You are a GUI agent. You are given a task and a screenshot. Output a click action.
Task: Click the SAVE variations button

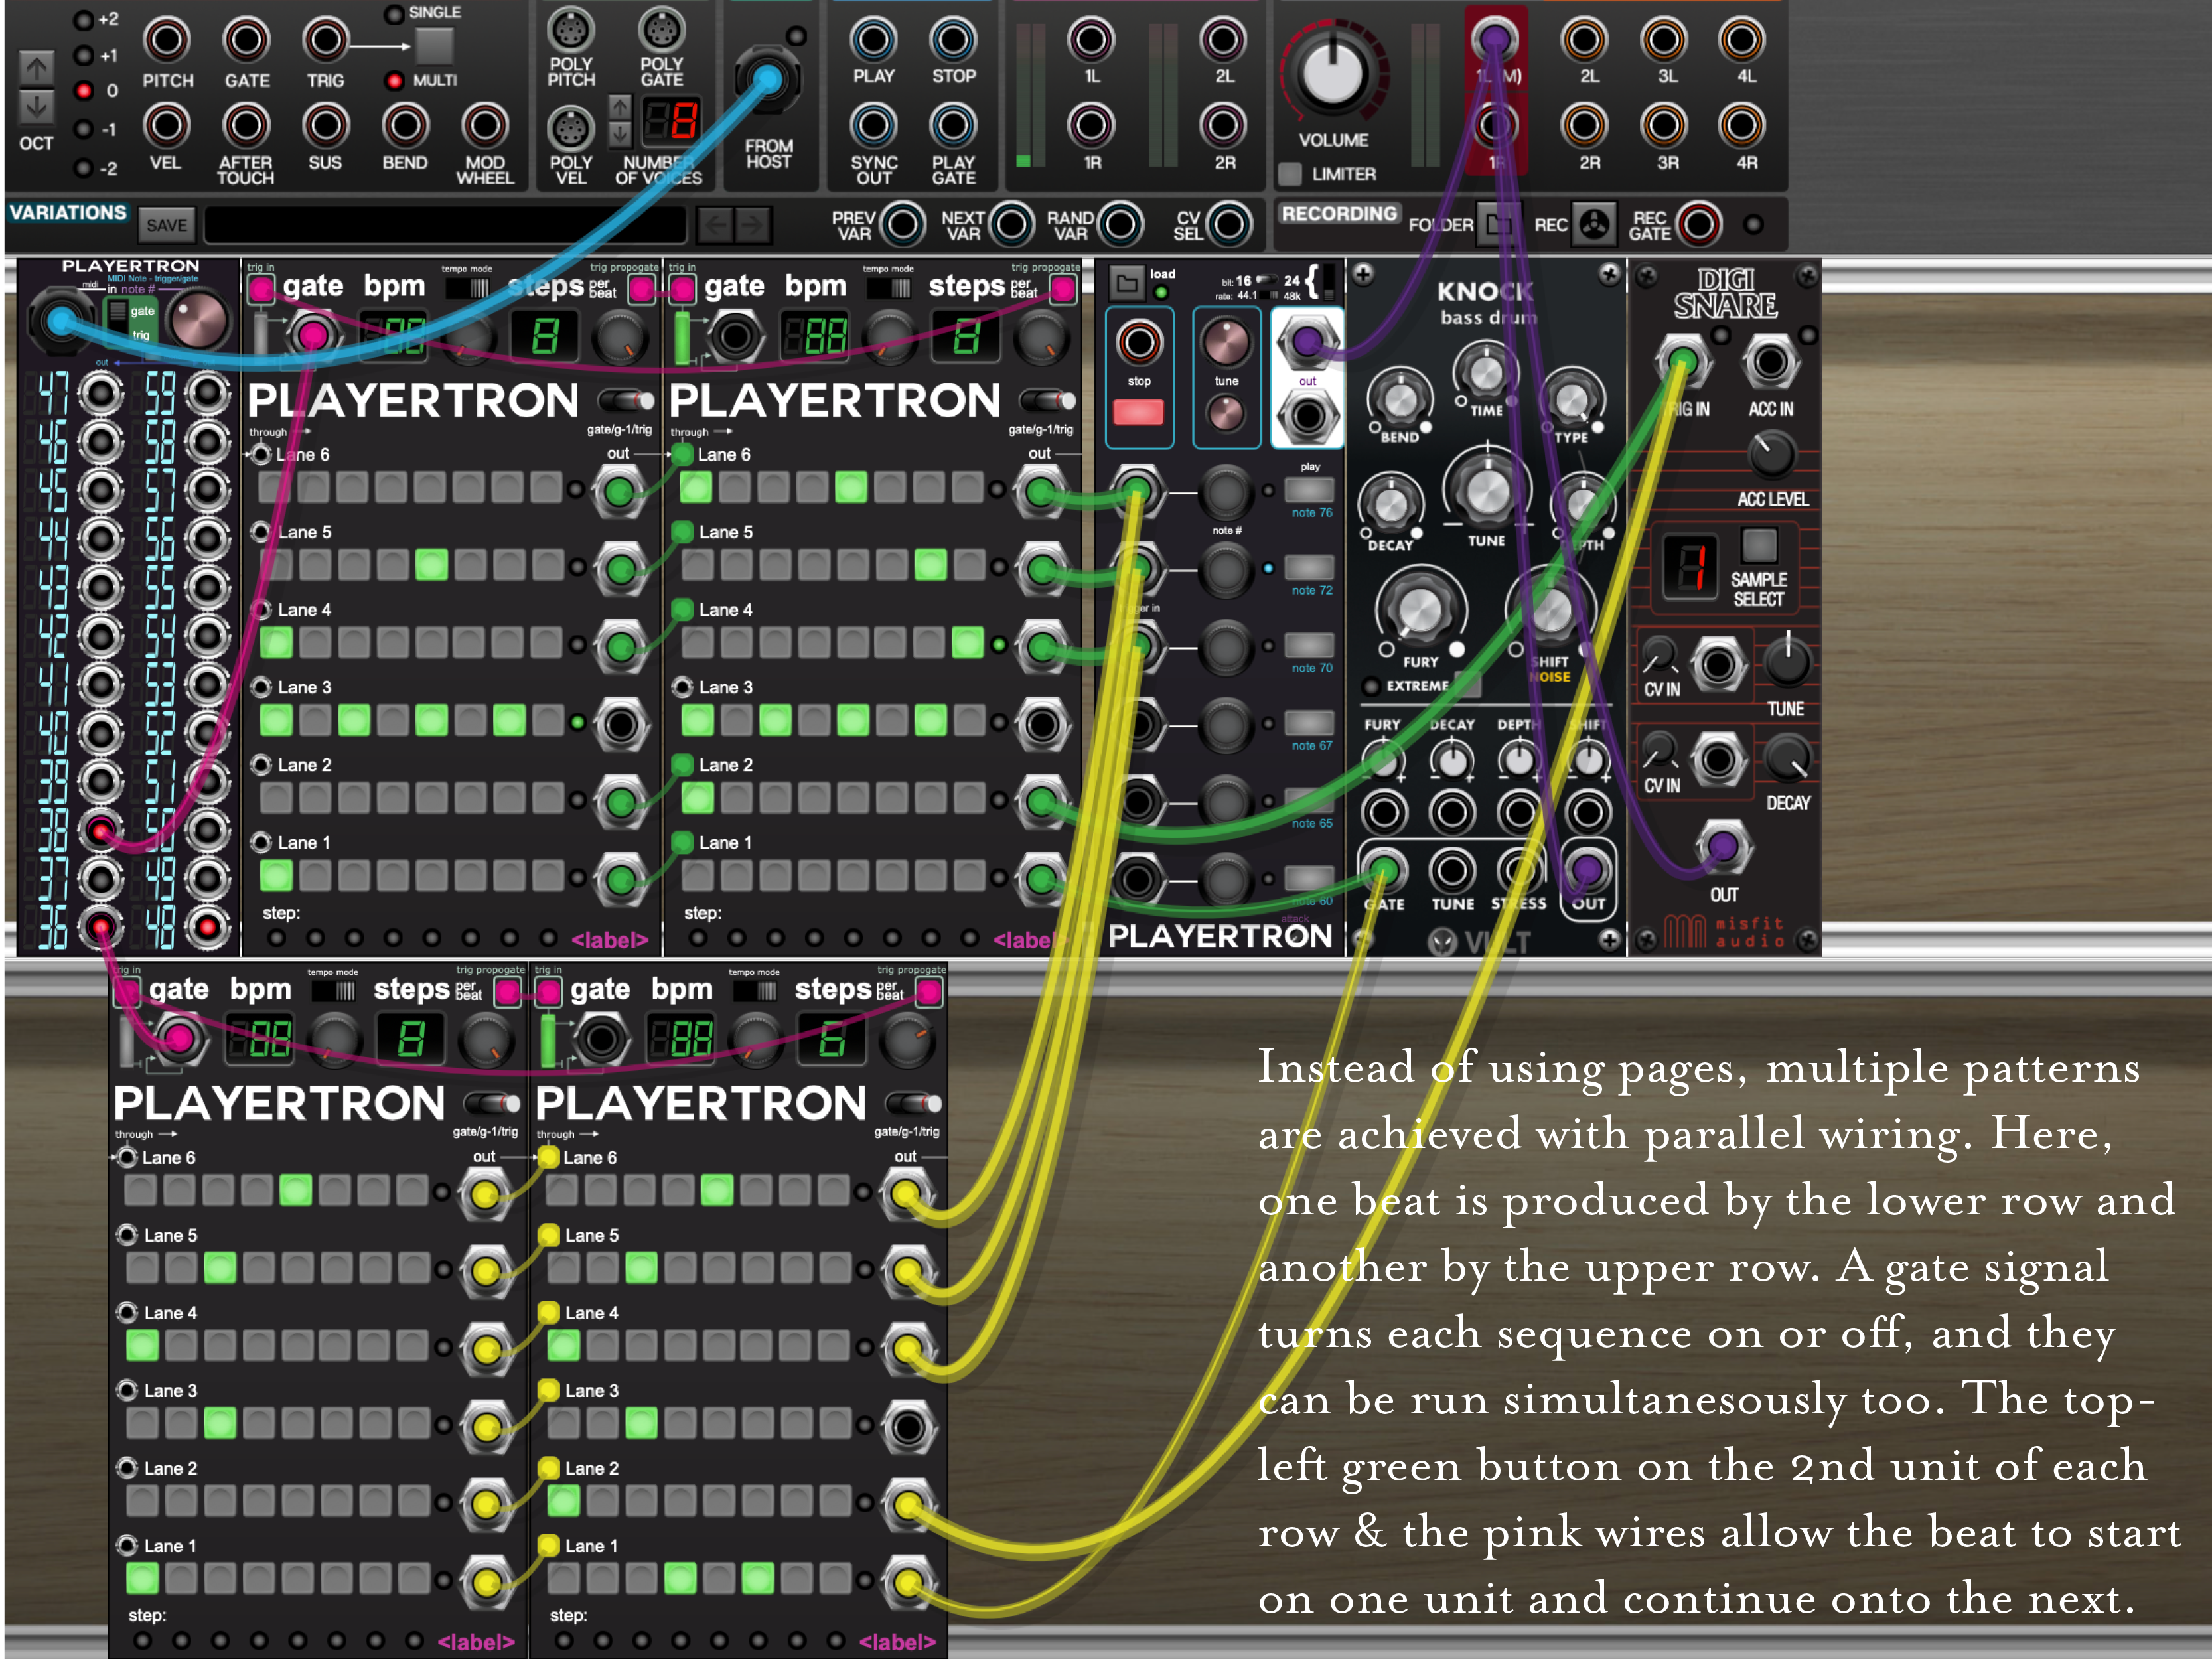pyautogui.click(x=166, y=225)
